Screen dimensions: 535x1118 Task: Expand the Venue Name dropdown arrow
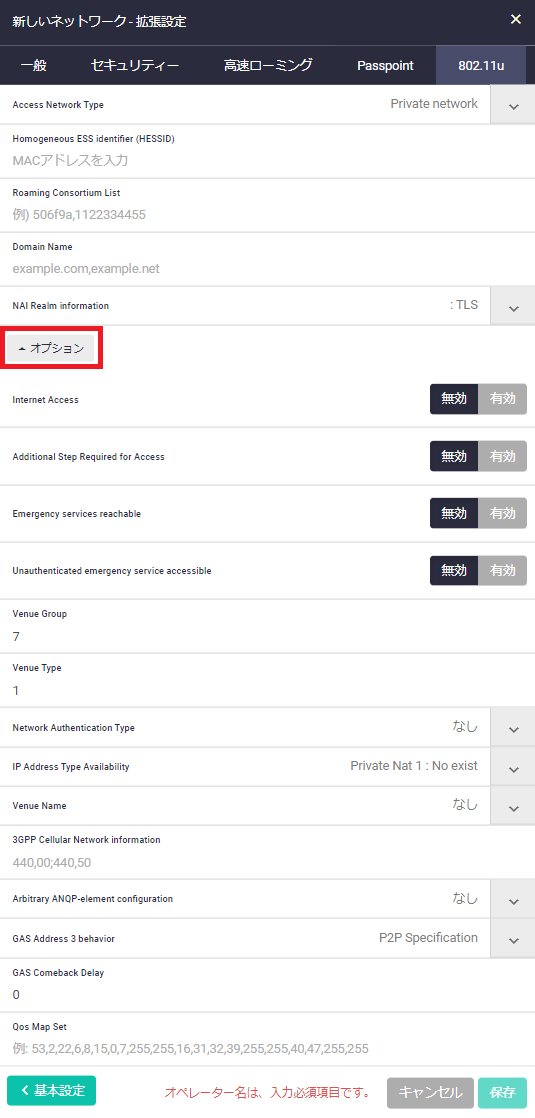coord(513,807)
